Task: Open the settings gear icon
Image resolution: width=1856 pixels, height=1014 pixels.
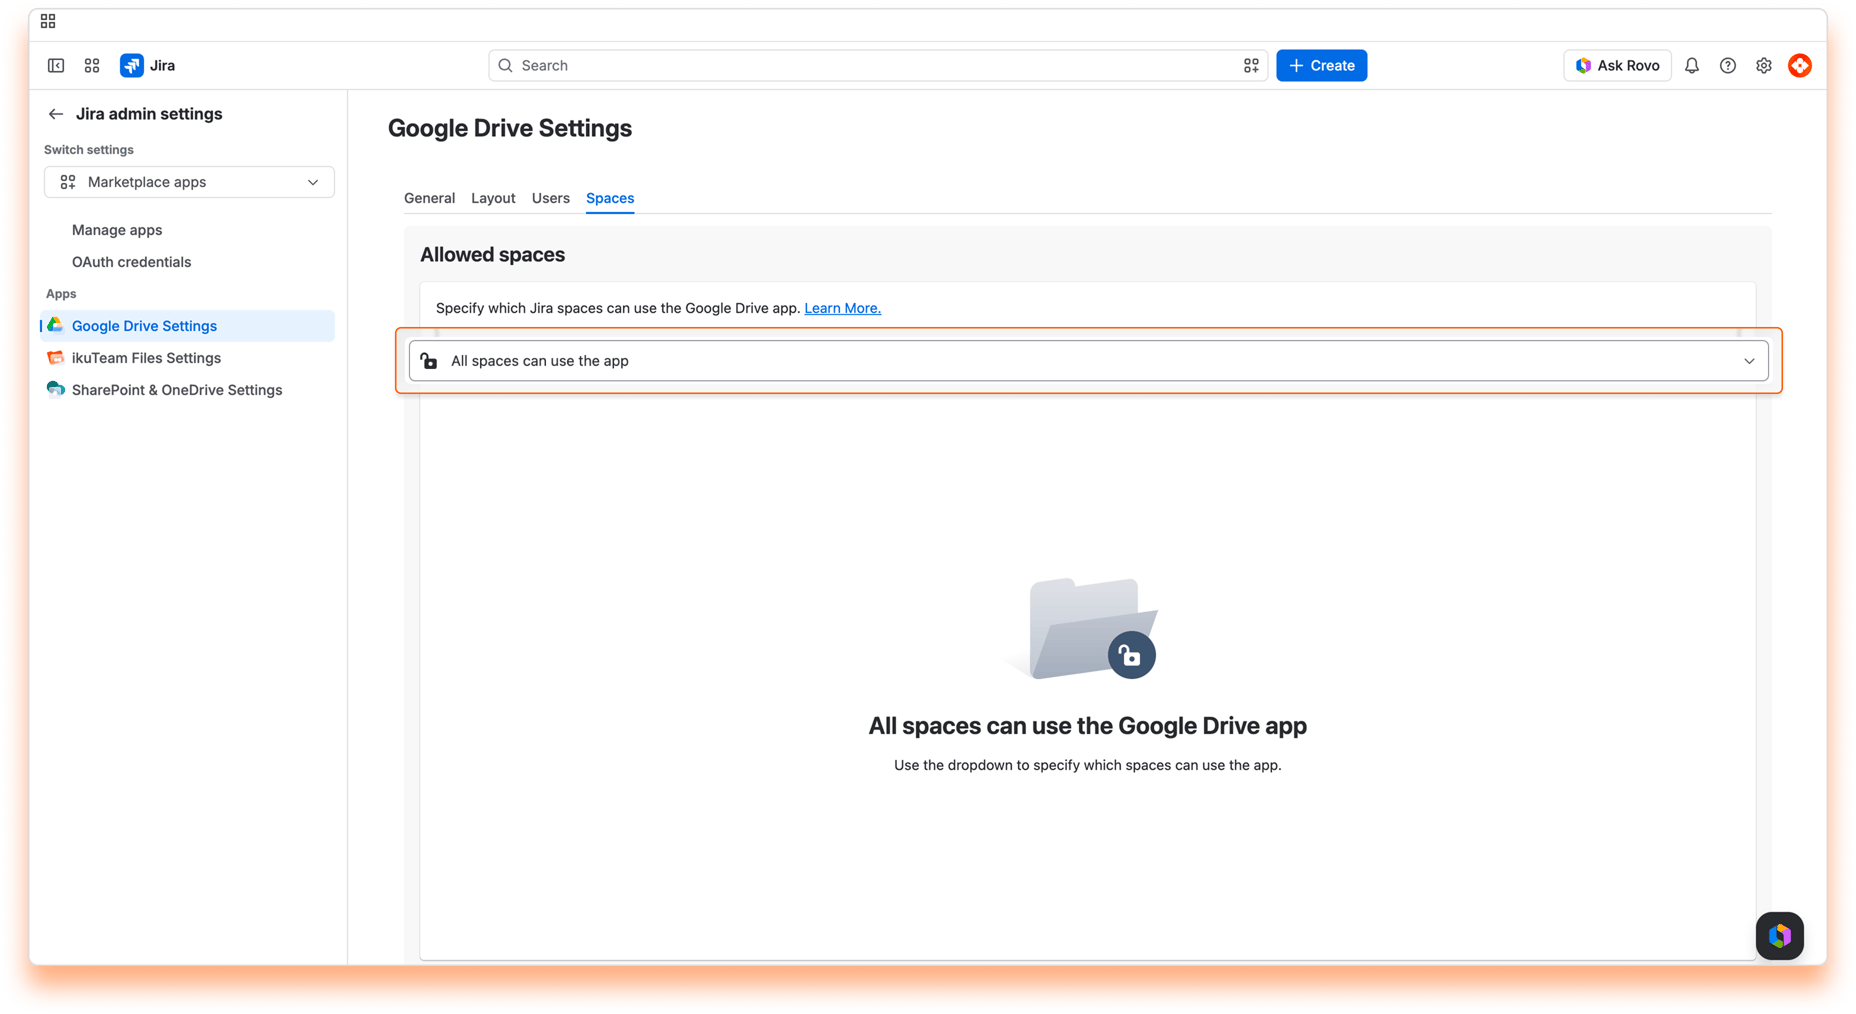Action: click(1764, 66)
